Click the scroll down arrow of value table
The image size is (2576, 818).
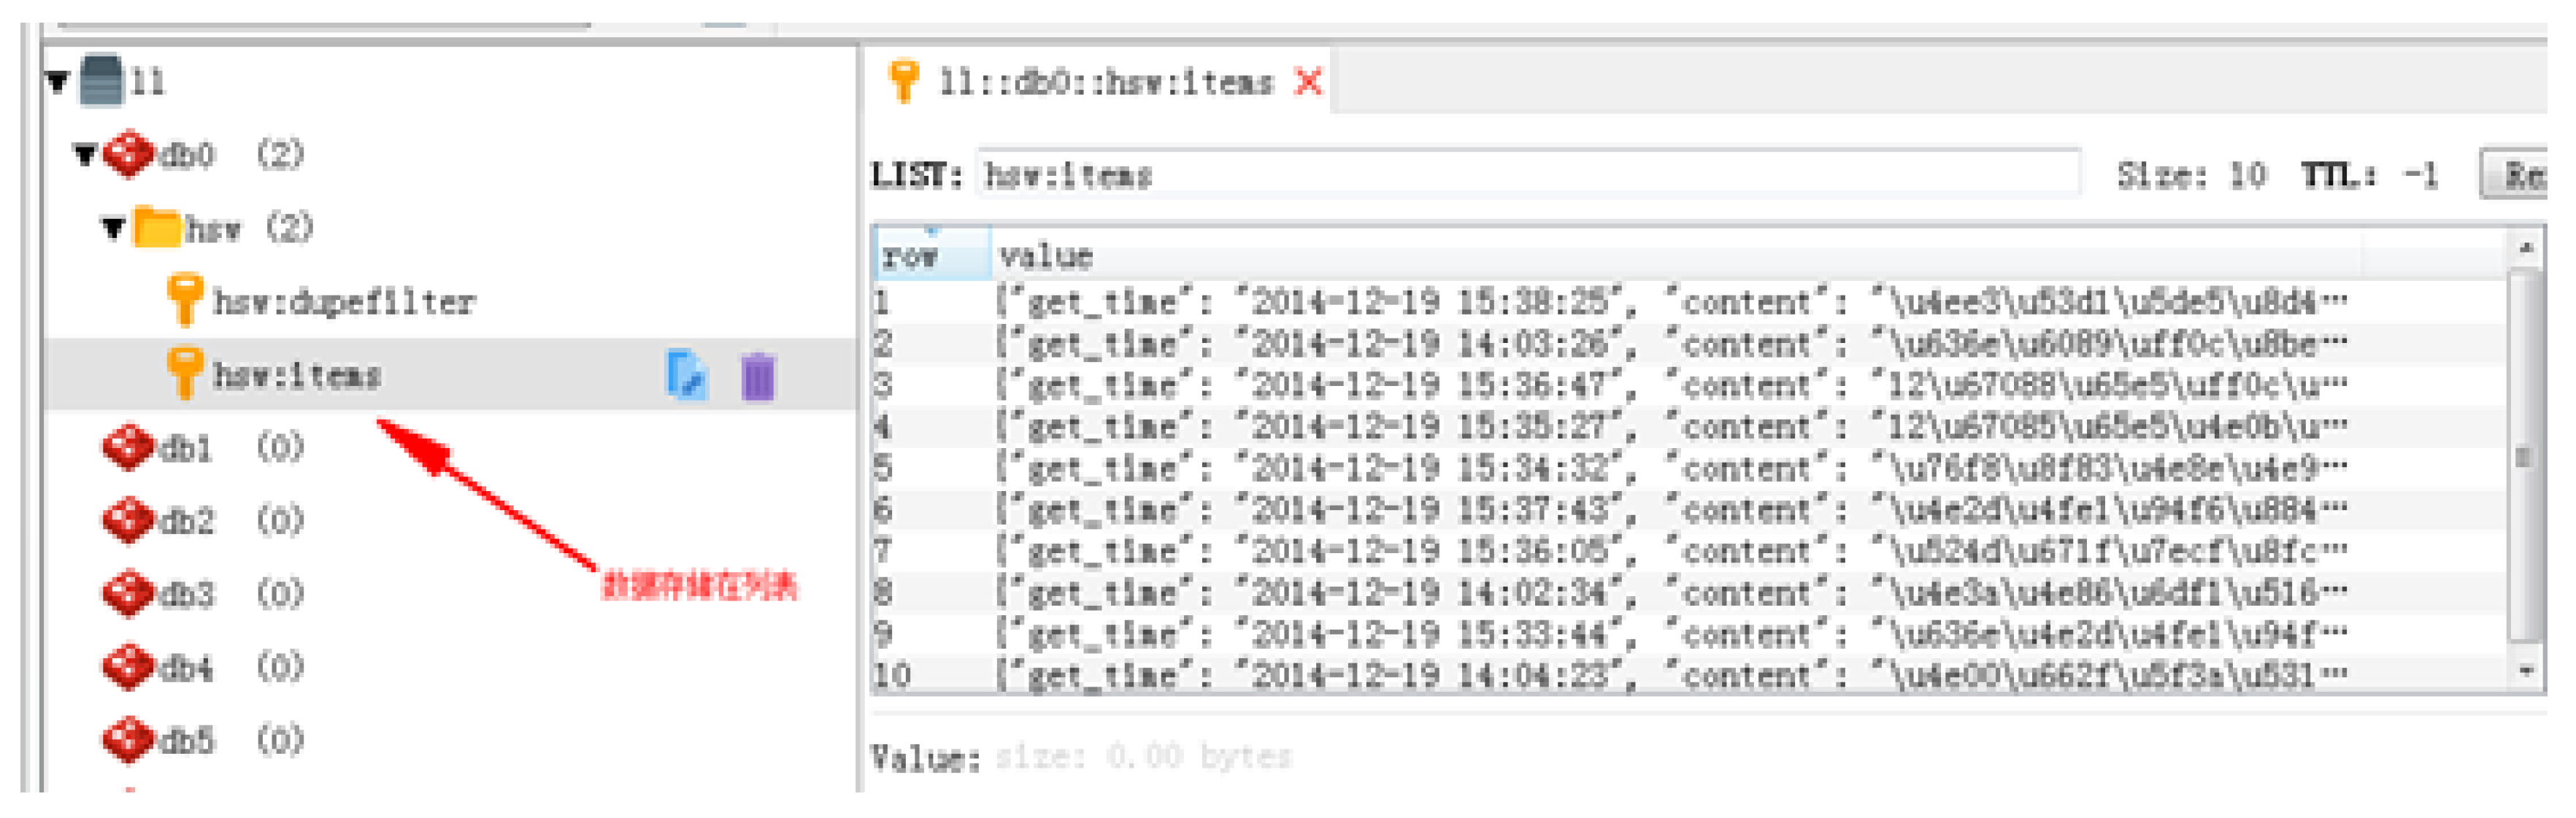2526,670
